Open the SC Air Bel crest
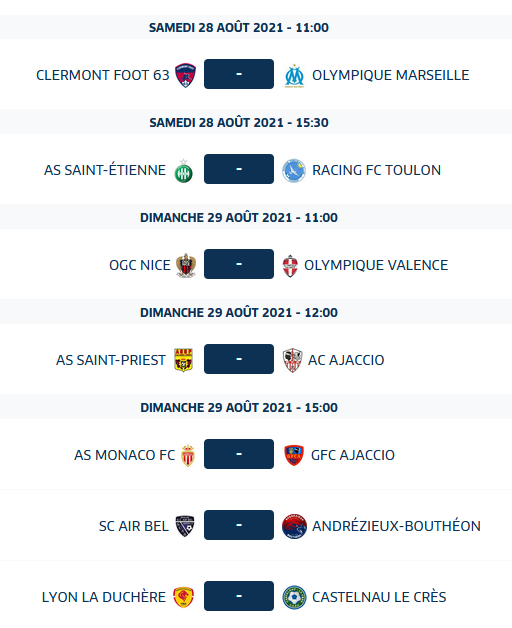 coord(185,526)
